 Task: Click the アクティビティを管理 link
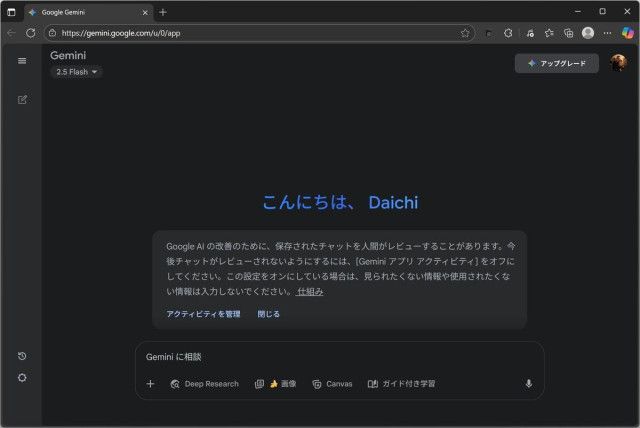click(203, 314)
